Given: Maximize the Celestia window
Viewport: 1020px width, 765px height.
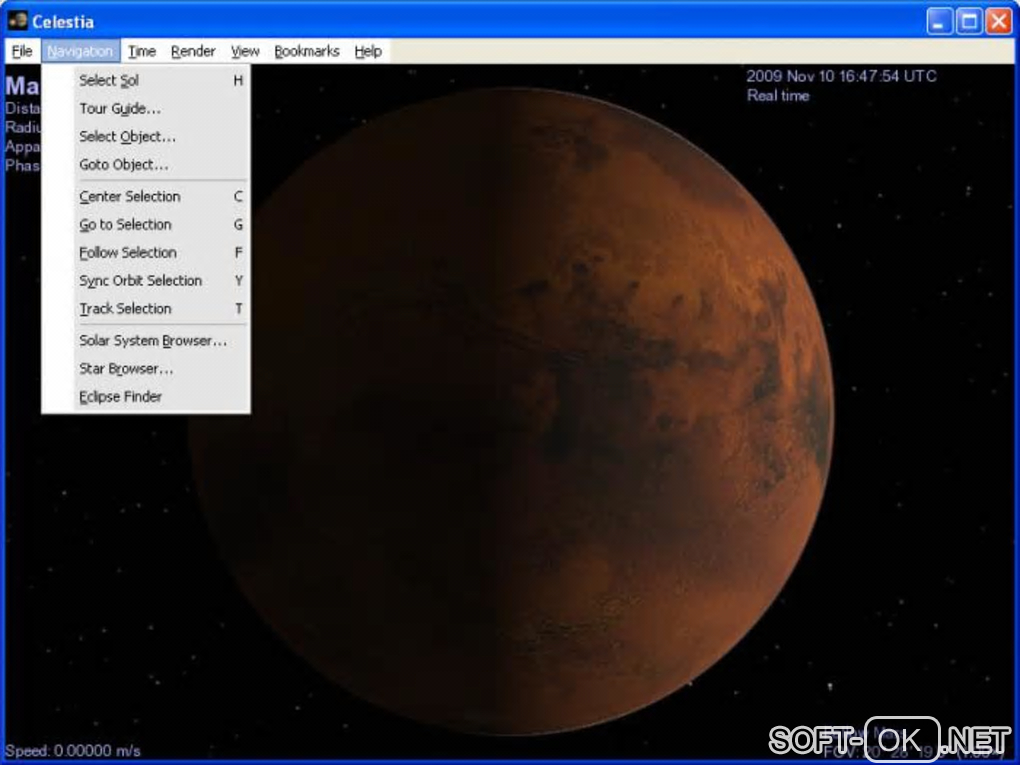Looking at the screenshot, I should 969,21.
